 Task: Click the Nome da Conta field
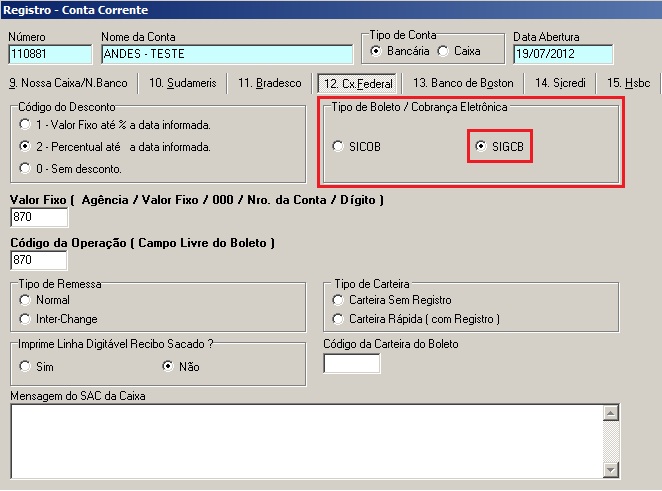(227, 54)
